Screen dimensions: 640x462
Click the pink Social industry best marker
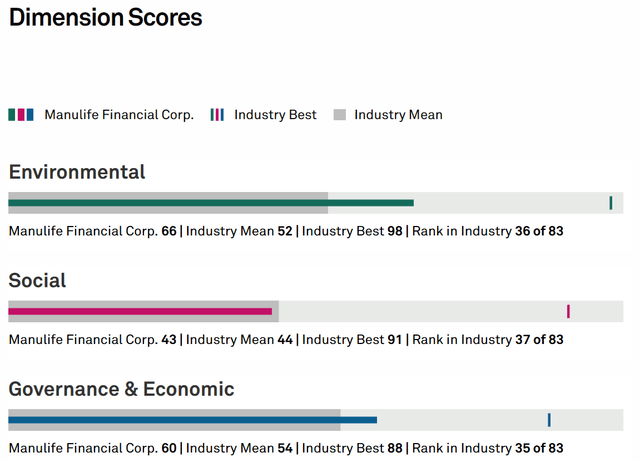568,311
